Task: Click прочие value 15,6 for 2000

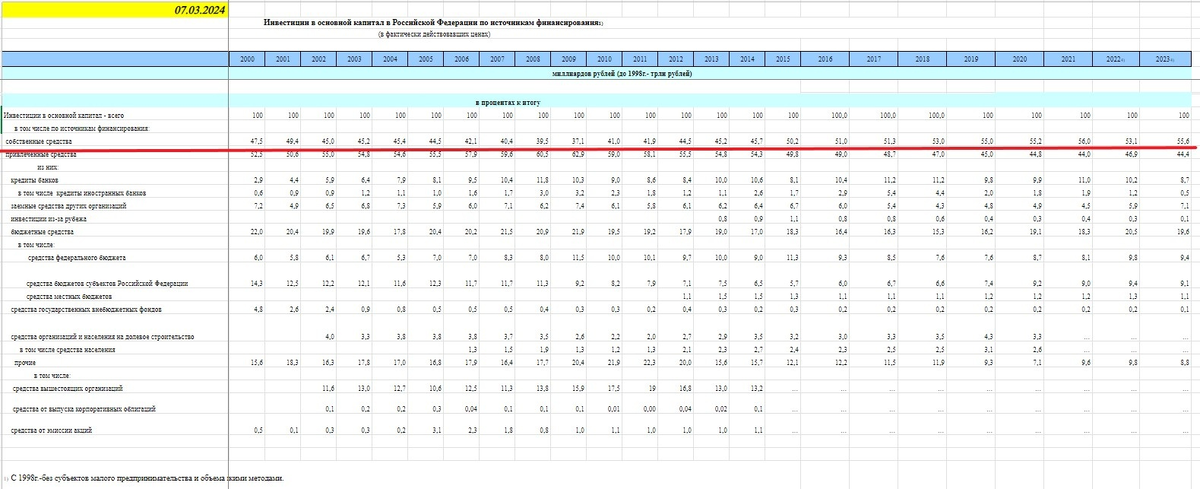Action: pyautogui.click(x=256, y=362)
